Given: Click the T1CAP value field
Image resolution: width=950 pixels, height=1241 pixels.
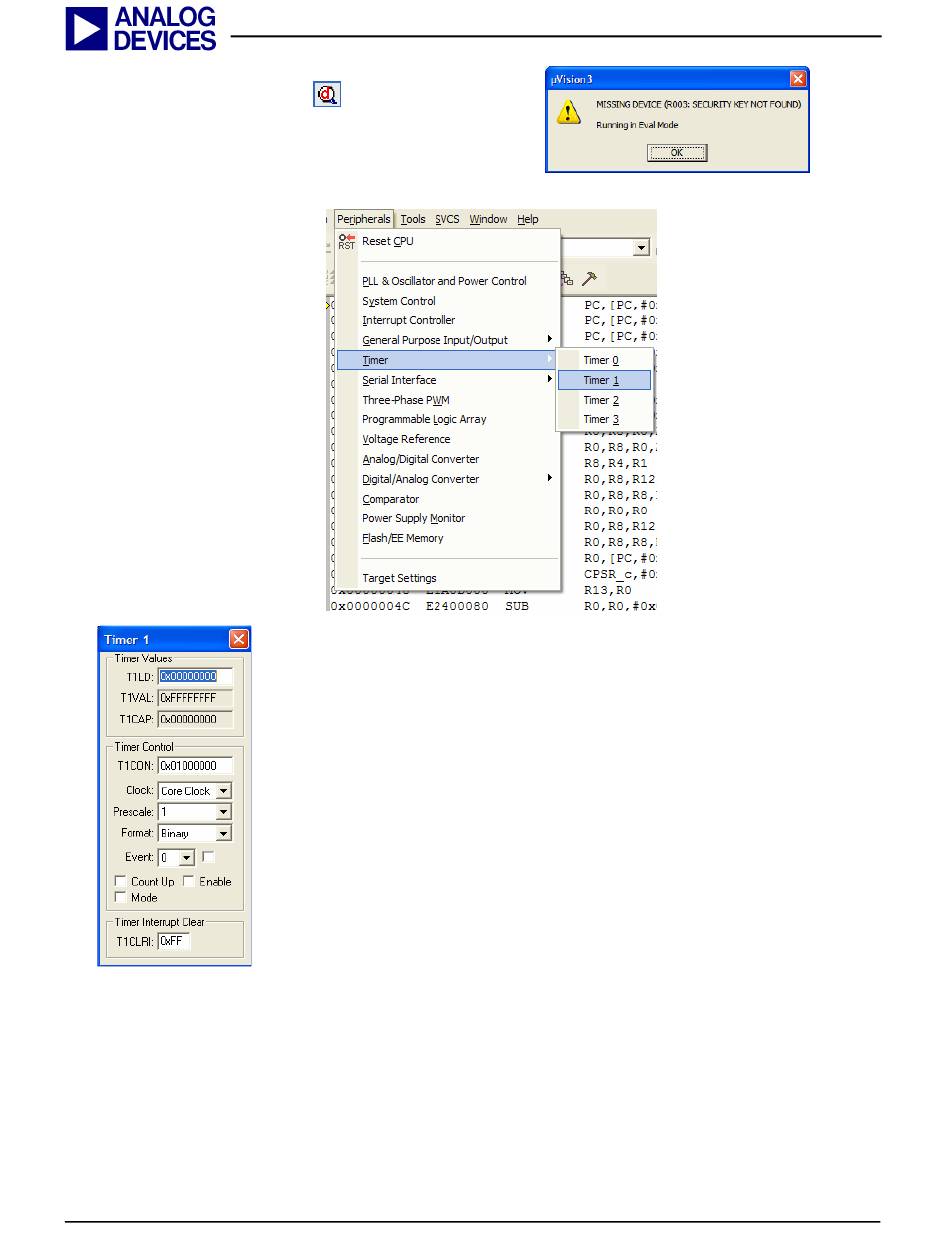Looking at the screenshot, I should coord(195,719).
